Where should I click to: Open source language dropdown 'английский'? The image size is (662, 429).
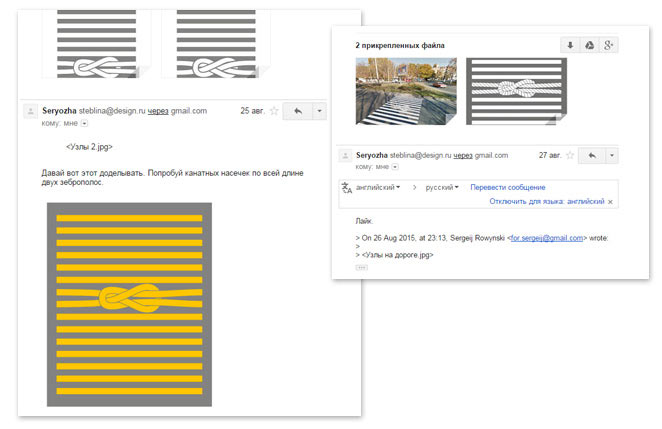tap(378, 187)
